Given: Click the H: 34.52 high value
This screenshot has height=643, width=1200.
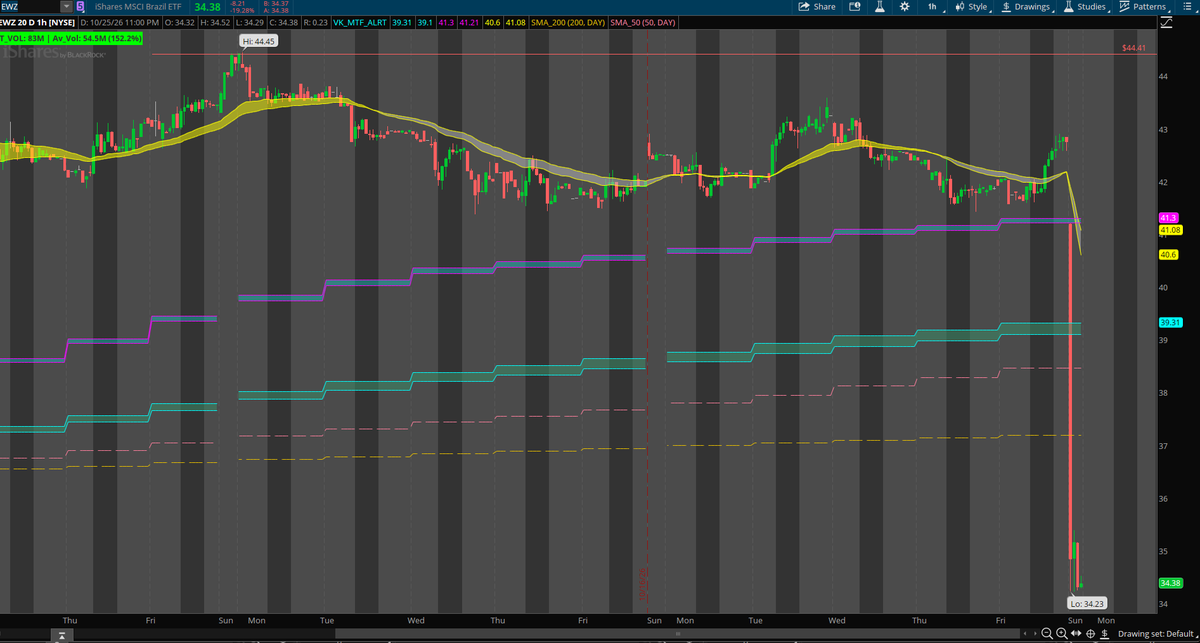Looking at the screenshot, I should (215, 22).
